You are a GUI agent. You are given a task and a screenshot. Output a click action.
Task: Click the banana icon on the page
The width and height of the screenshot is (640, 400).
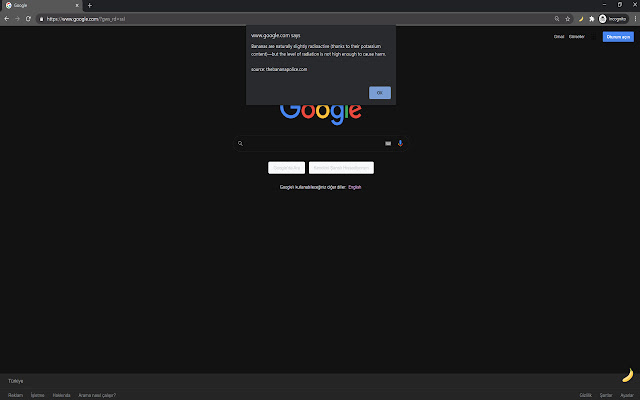628,375
